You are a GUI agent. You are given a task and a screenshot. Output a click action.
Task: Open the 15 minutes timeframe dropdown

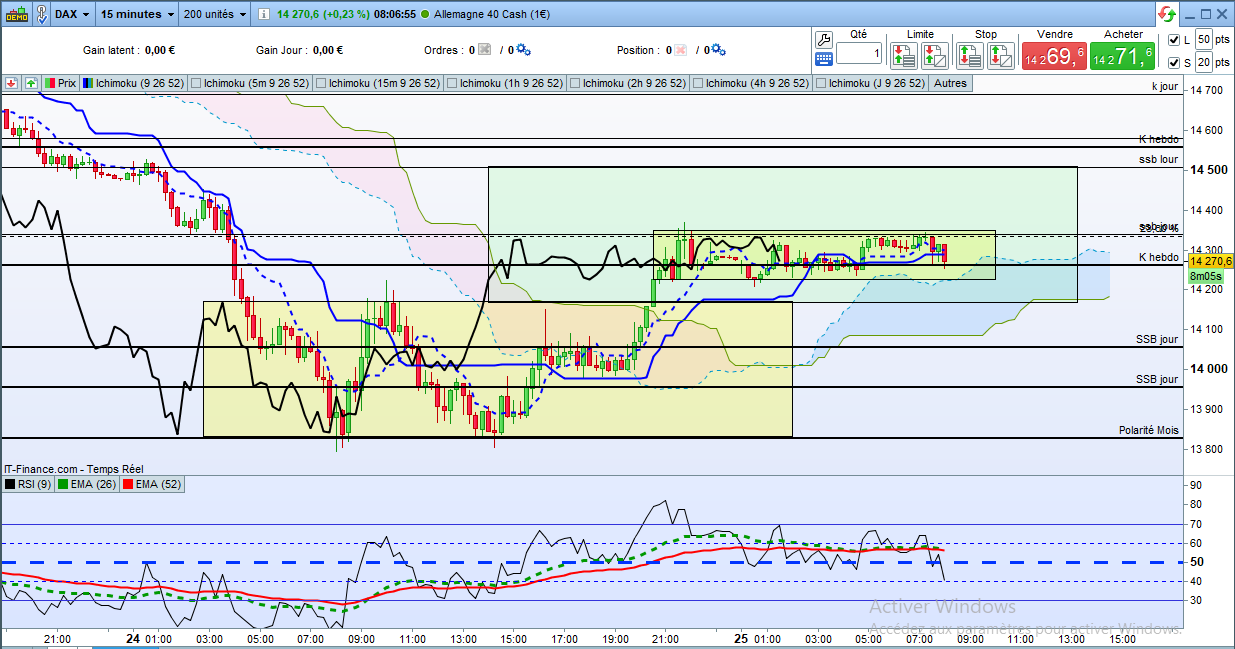(x=138, y=14)
